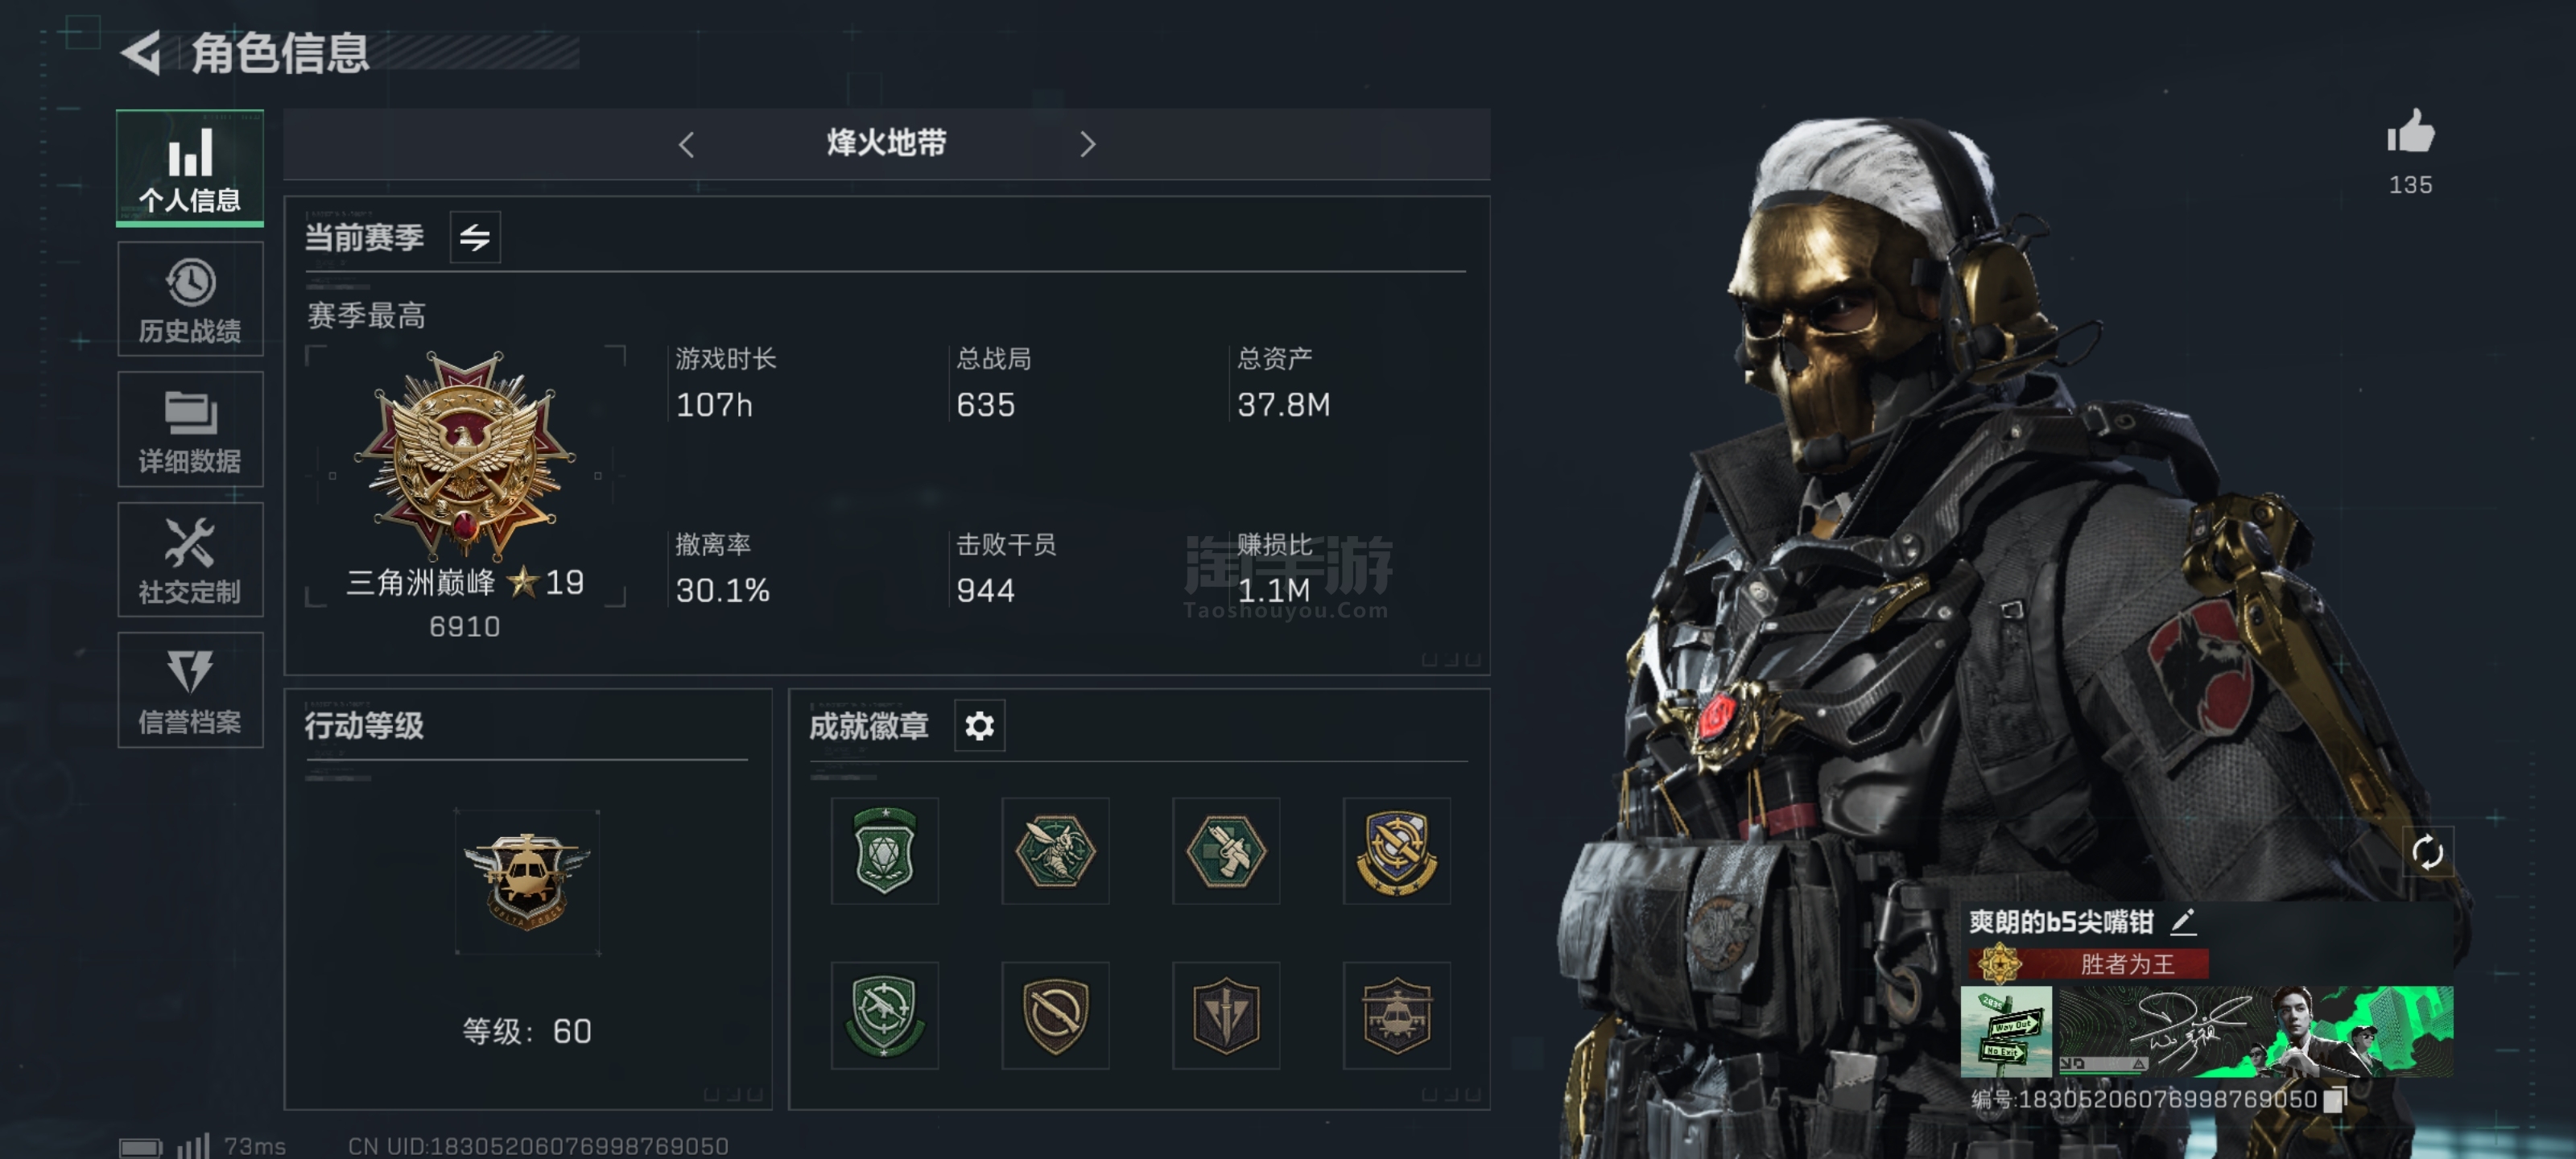Click the 三角洲巅峰 rank medal
The image size is (2576, 1159).
(x=466, y=455)
